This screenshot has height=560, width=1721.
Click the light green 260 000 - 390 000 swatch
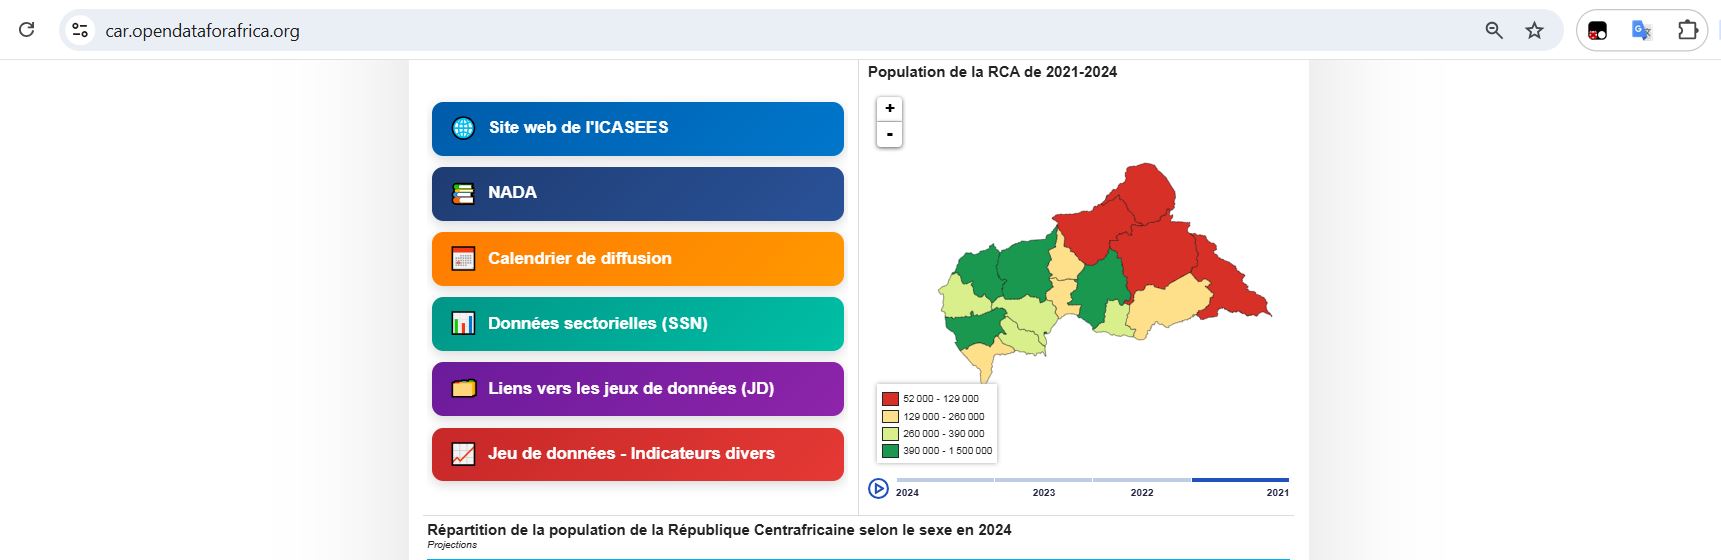click(x=890, y=433)
